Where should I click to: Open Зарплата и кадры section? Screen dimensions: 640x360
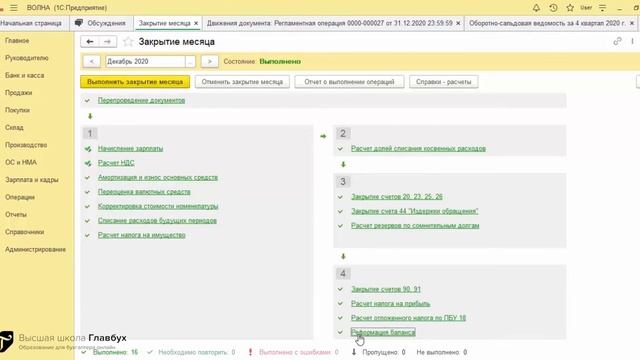(32, 180)
